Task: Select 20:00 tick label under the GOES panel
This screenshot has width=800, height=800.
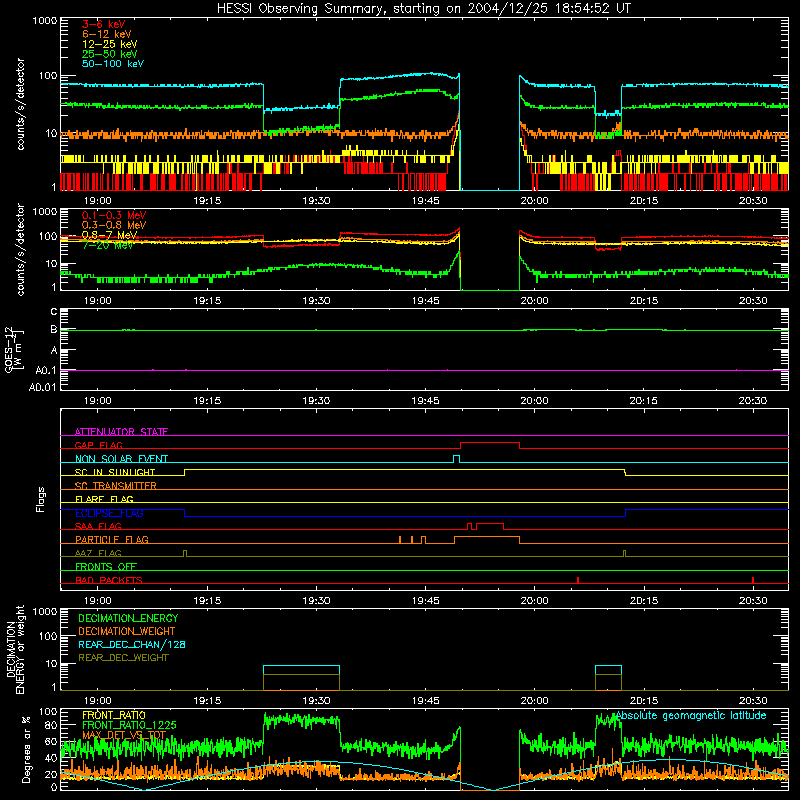Action: [535, 401]
